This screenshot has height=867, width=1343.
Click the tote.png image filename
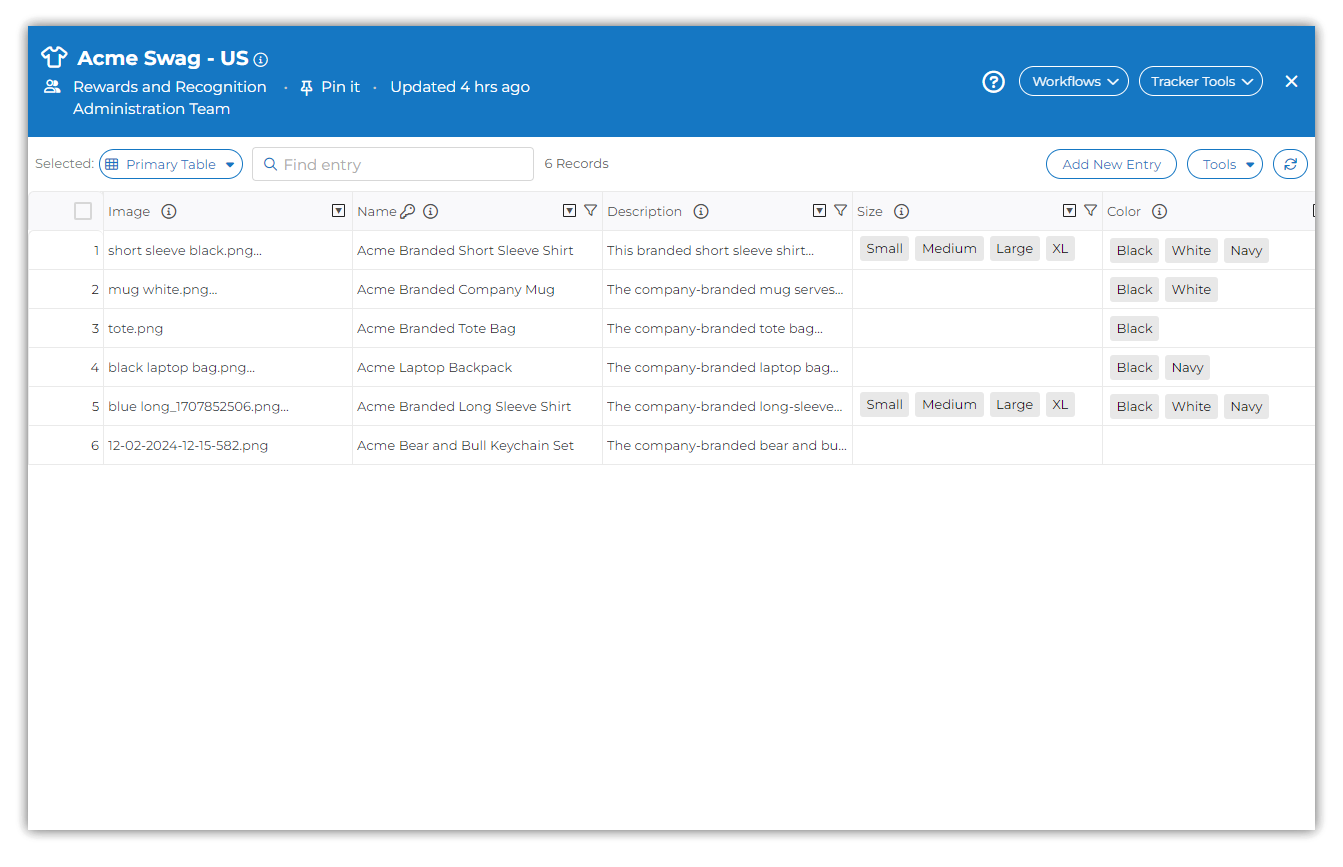[x=136, y=329]
